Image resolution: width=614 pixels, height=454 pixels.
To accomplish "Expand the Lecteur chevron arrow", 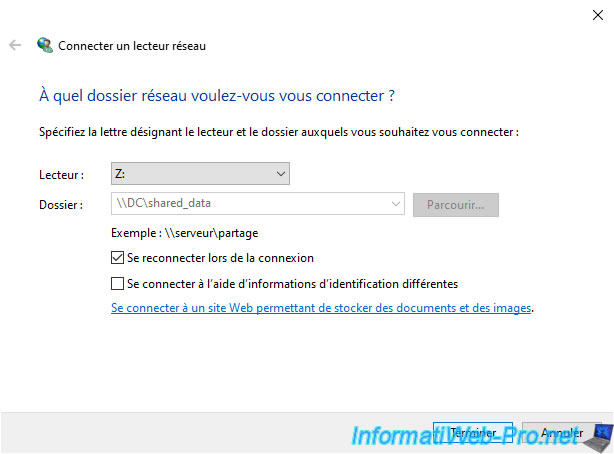I will coord(280,174).
